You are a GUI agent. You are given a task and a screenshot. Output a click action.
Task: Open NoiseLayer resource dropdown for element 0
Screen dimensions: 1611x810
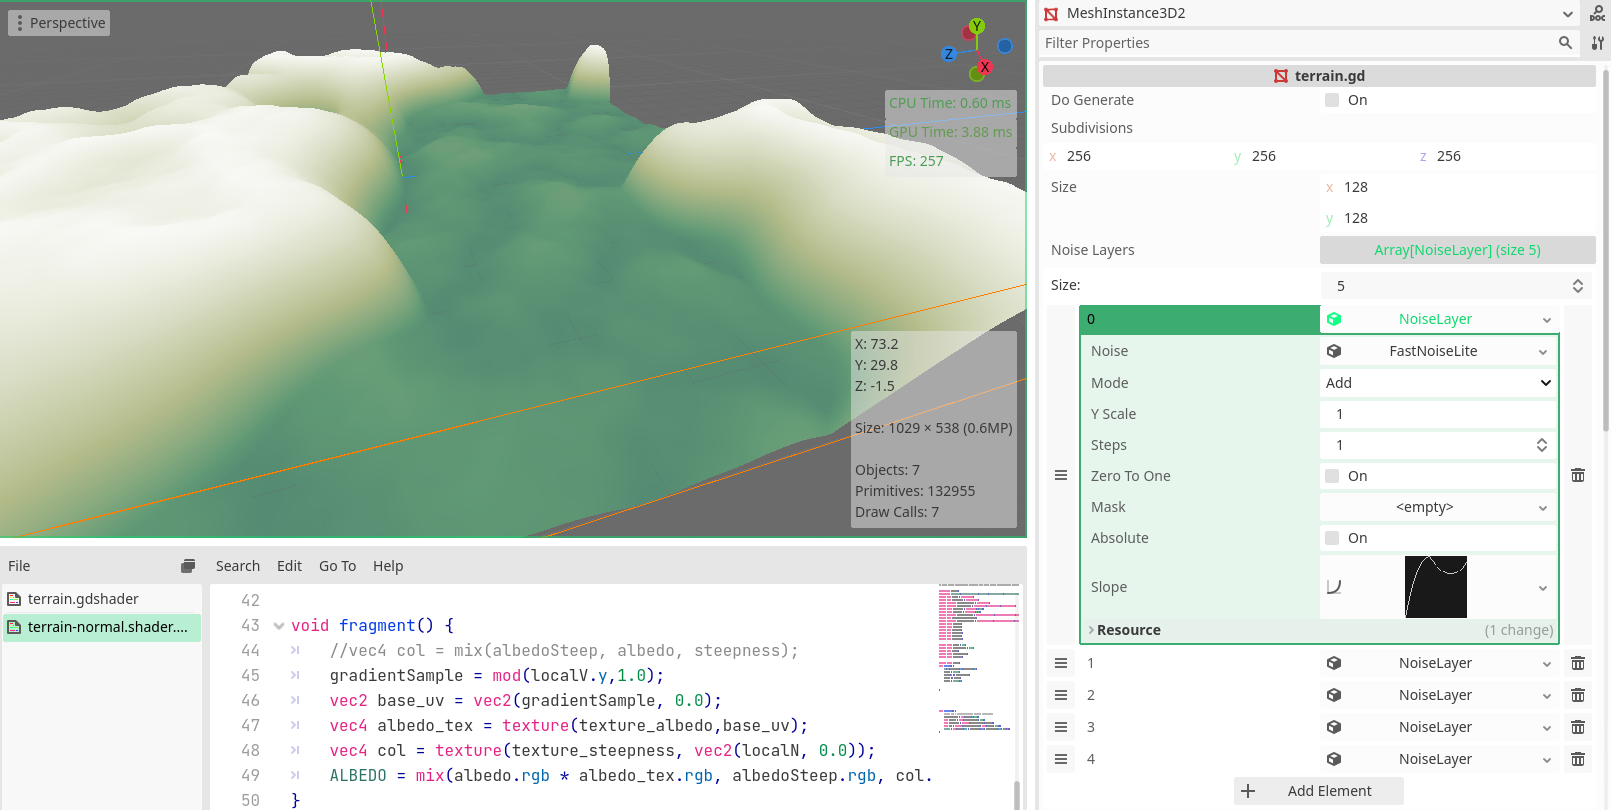(x=1546, y=319)
